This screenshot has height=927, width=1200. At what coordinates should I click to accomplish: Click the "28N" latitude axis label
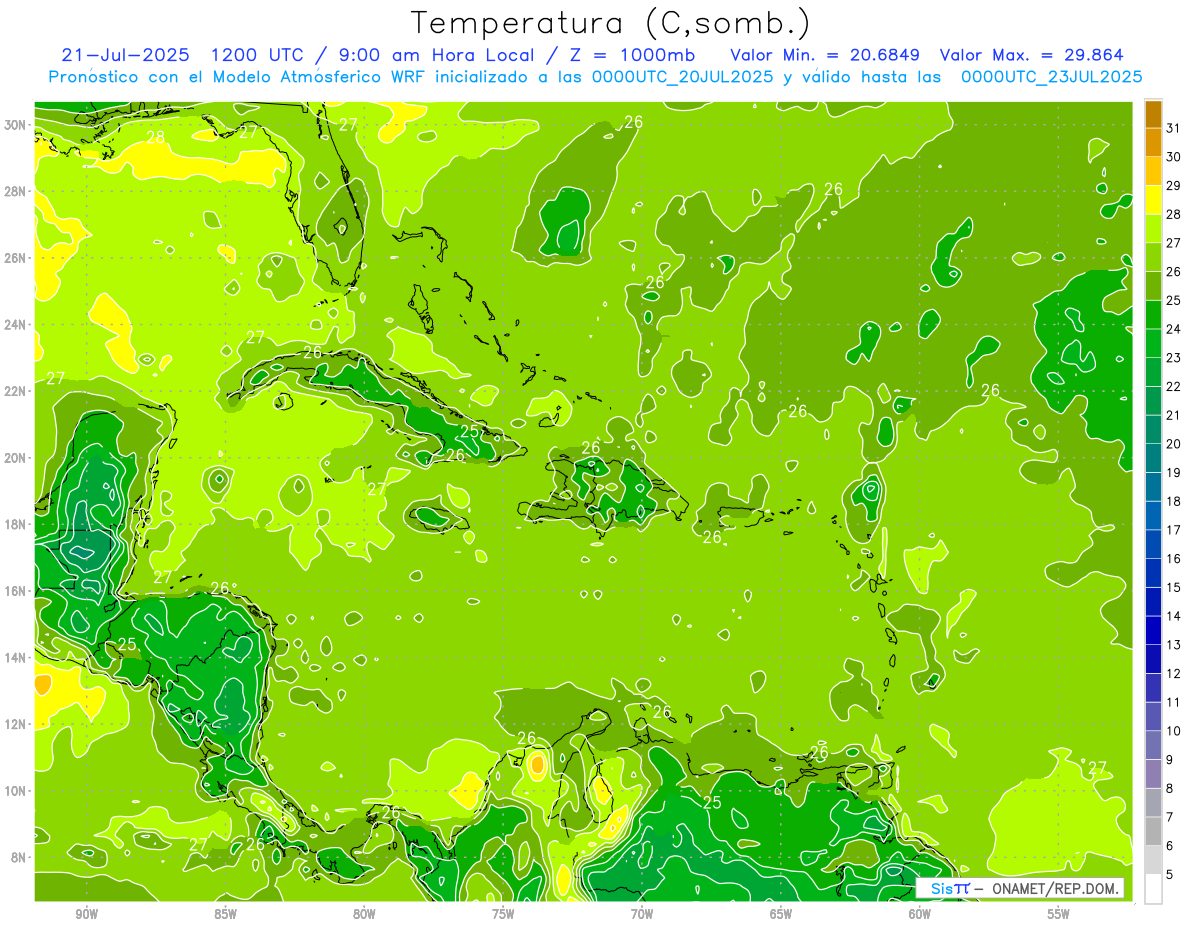(x=16, y=191)
